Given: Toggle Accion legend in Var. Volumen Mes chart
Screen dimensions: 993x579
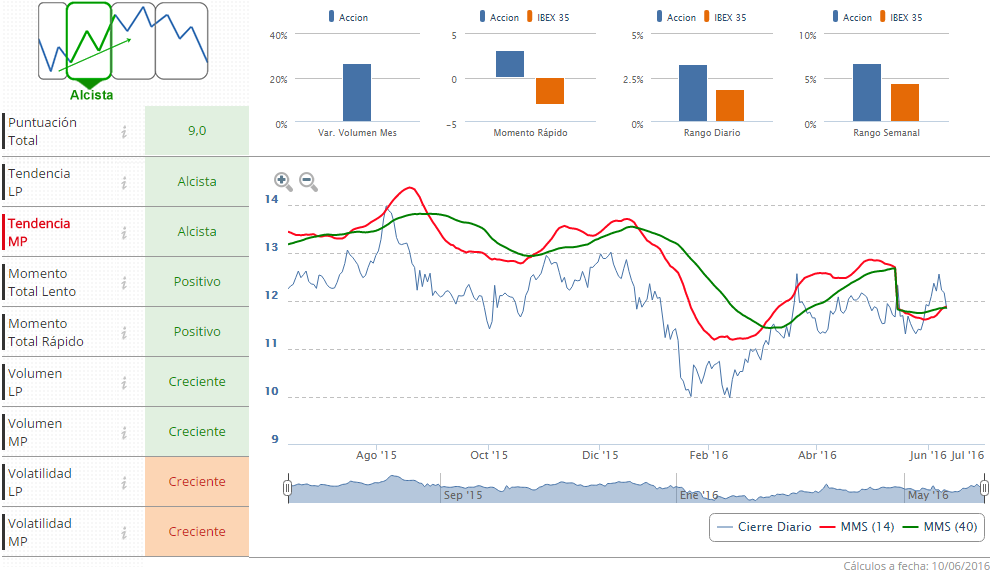Looking at the screenshot, I should coord(348,17).
